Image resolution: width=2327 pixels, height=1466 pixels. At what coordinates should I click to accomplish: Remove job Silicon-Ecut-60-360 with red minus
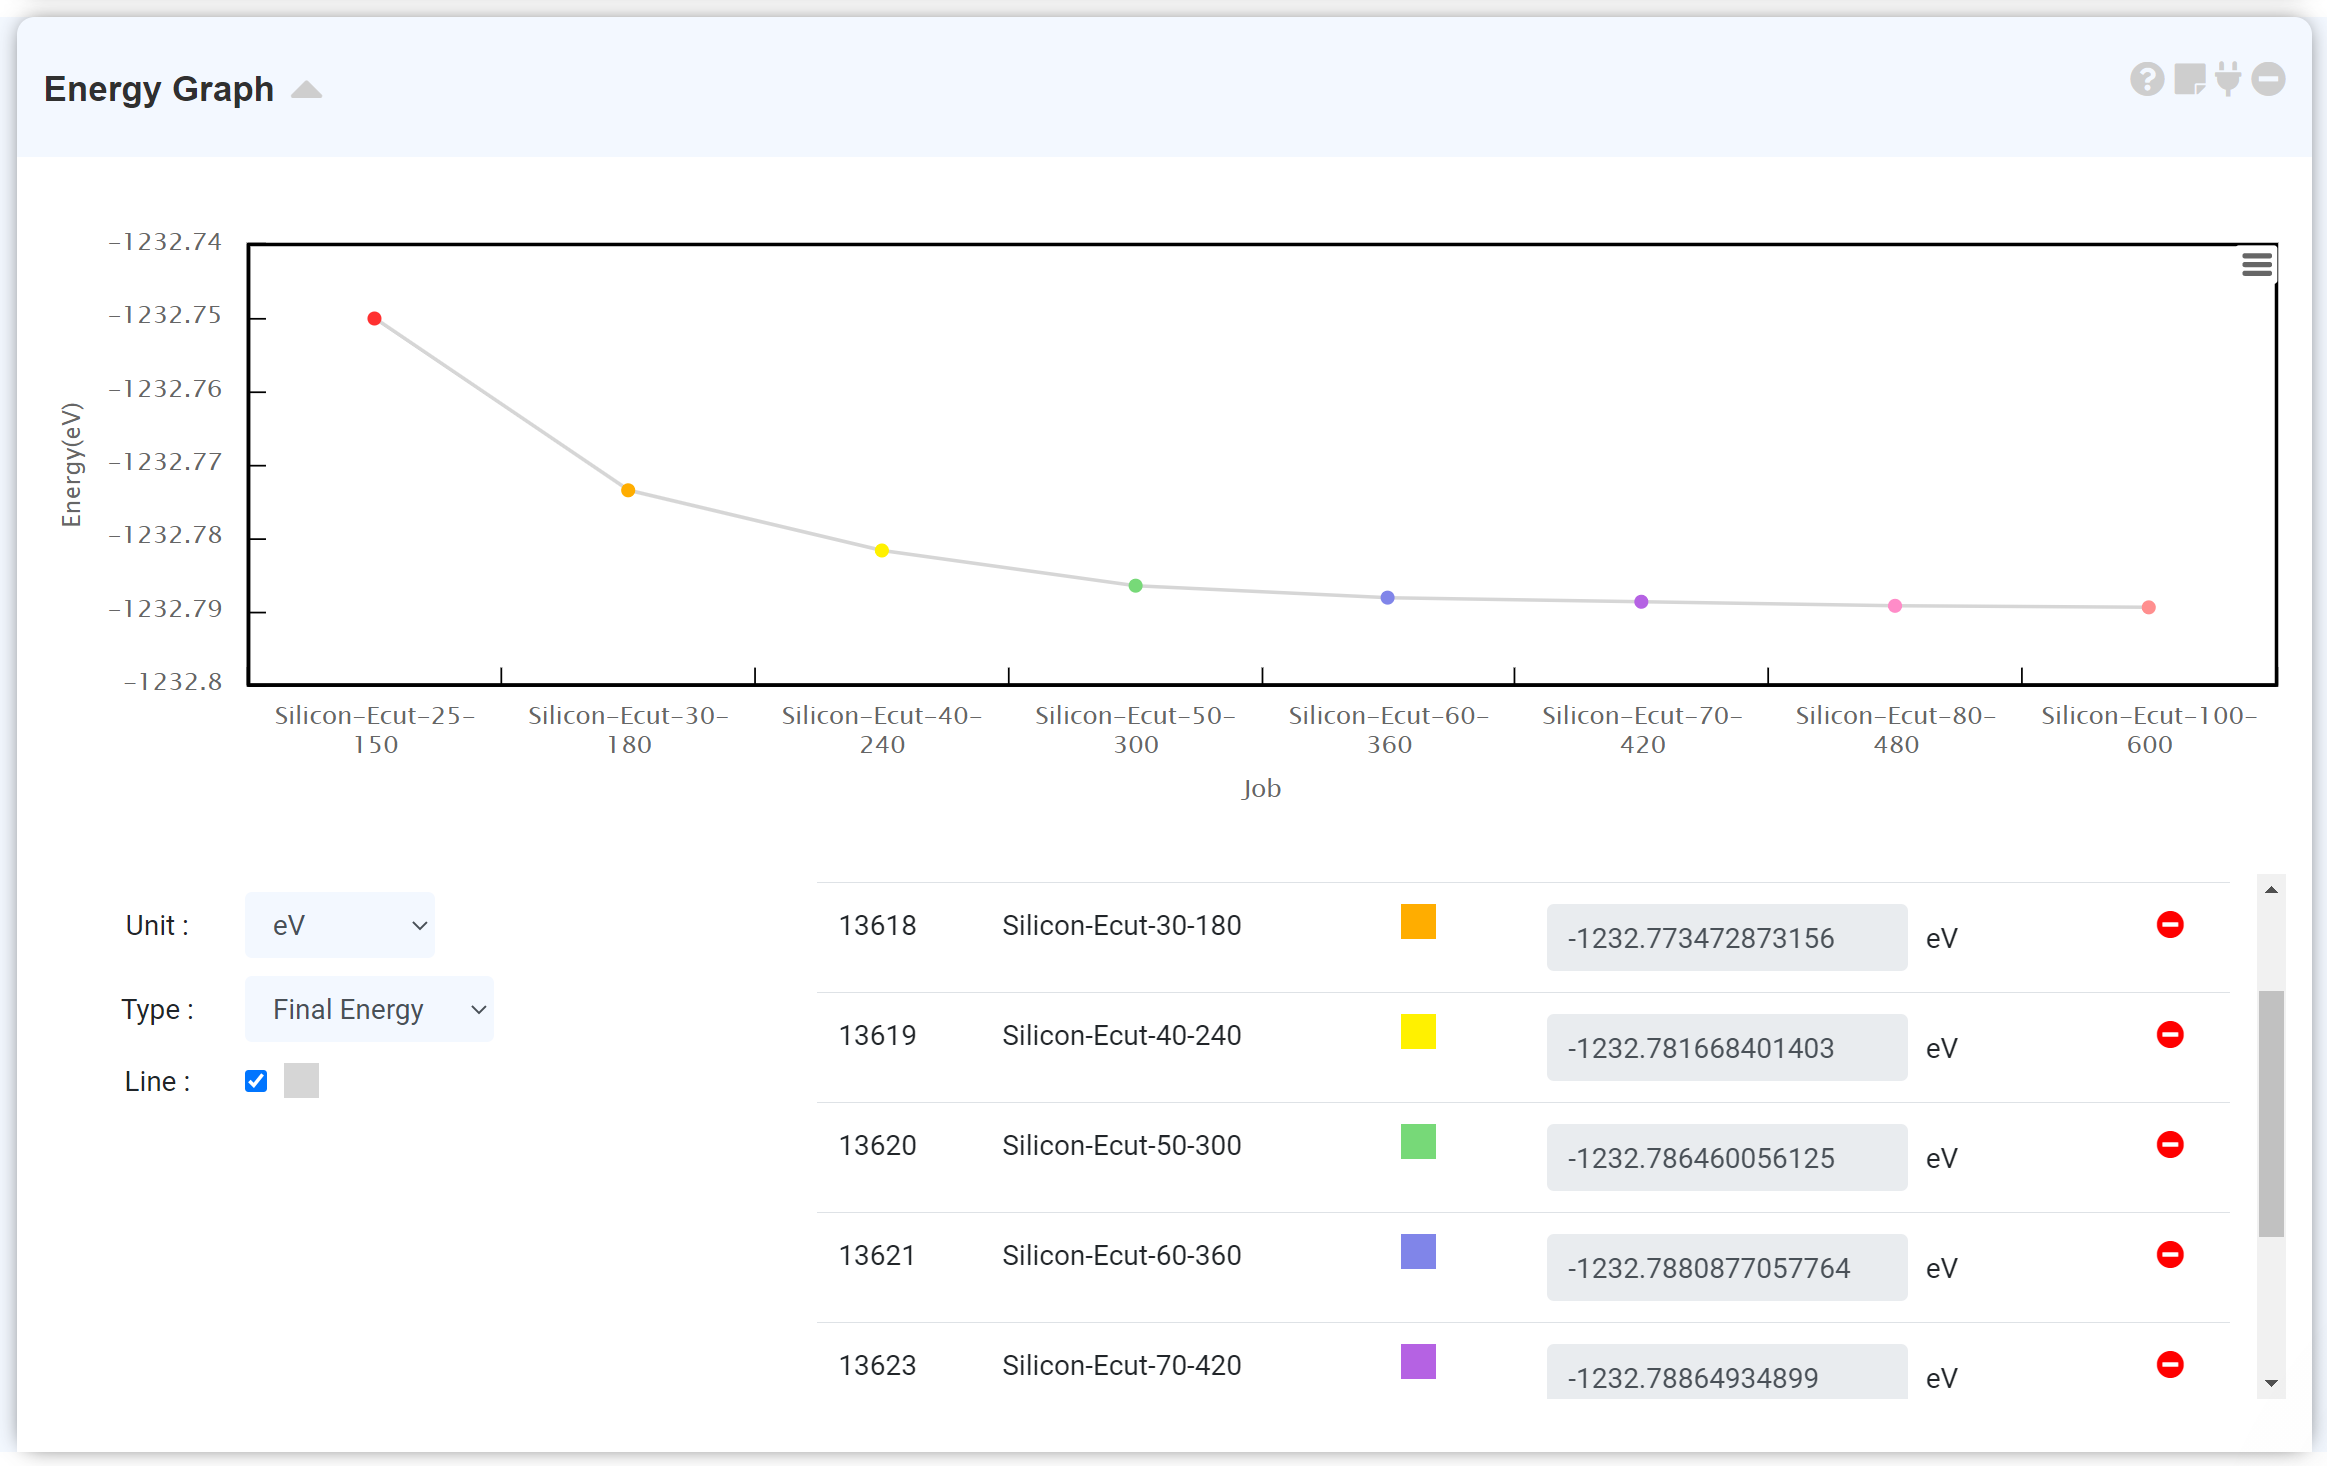(2169, 1255)
